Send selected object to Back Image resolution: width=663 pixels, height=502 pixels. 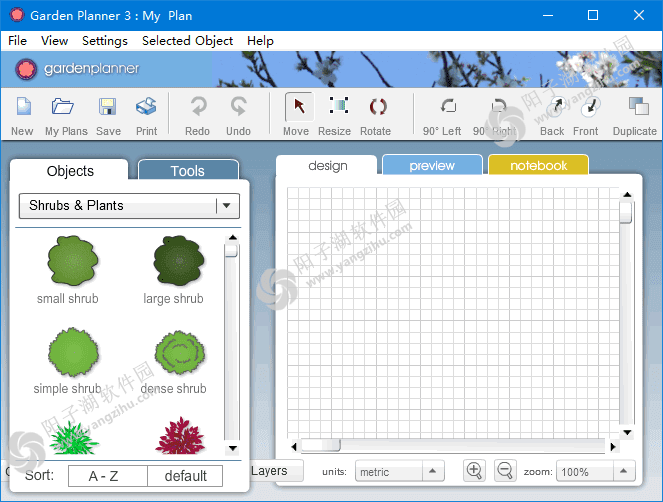tap(553, 115)
